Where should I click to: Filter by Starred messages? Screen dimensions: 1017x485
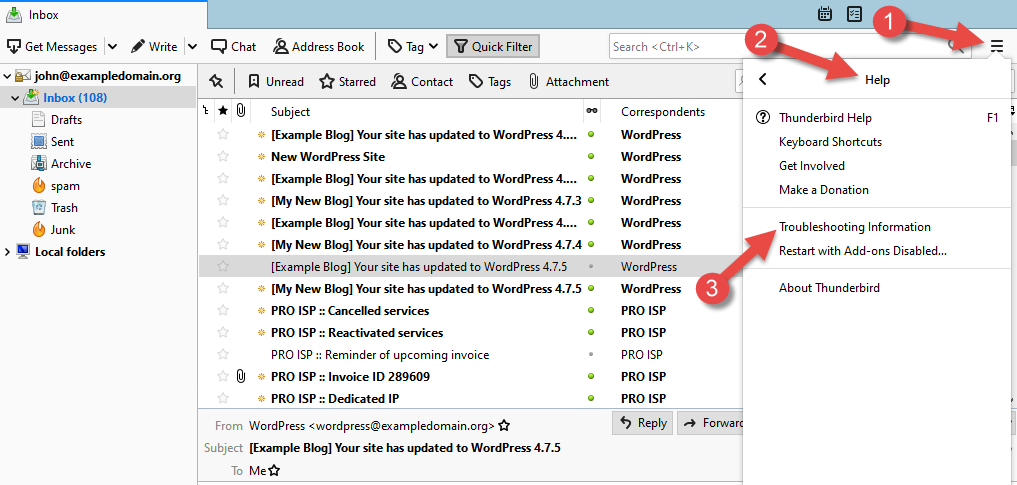click(x=348, y=82)
